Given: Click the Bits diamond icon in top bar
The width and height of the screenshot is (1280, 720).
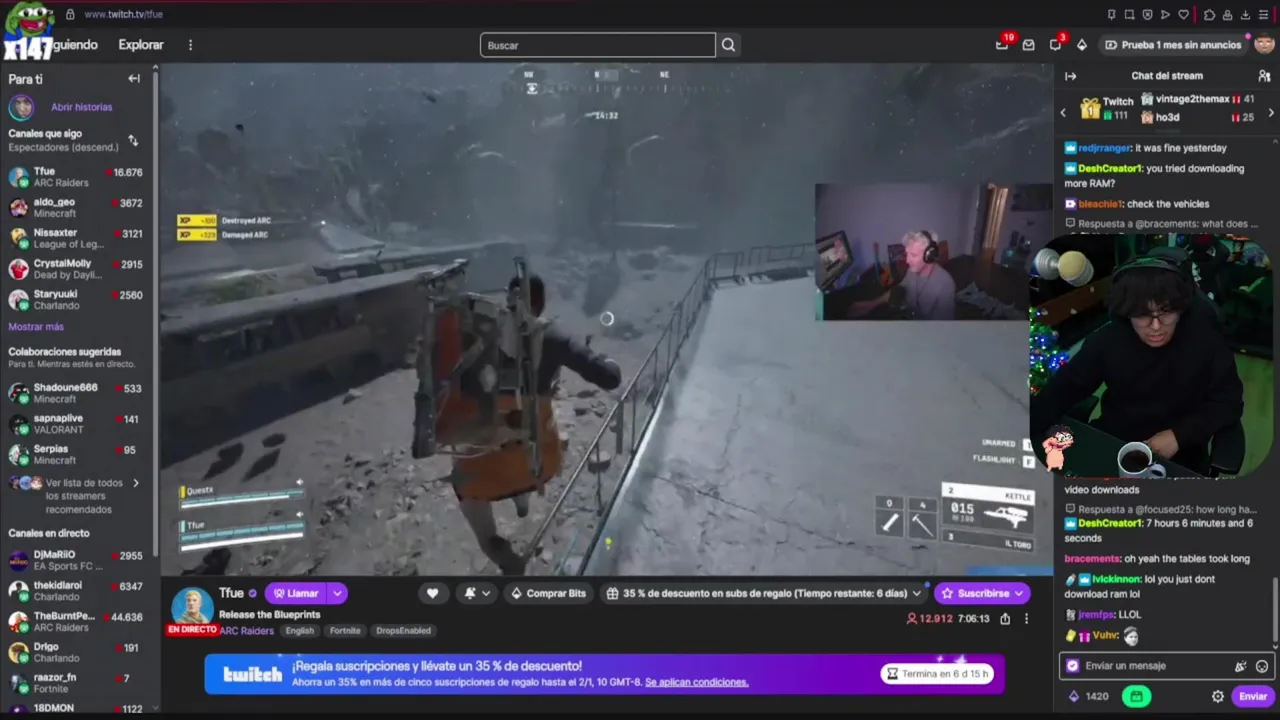Looking at the screenshot, I should (1082, 45).
